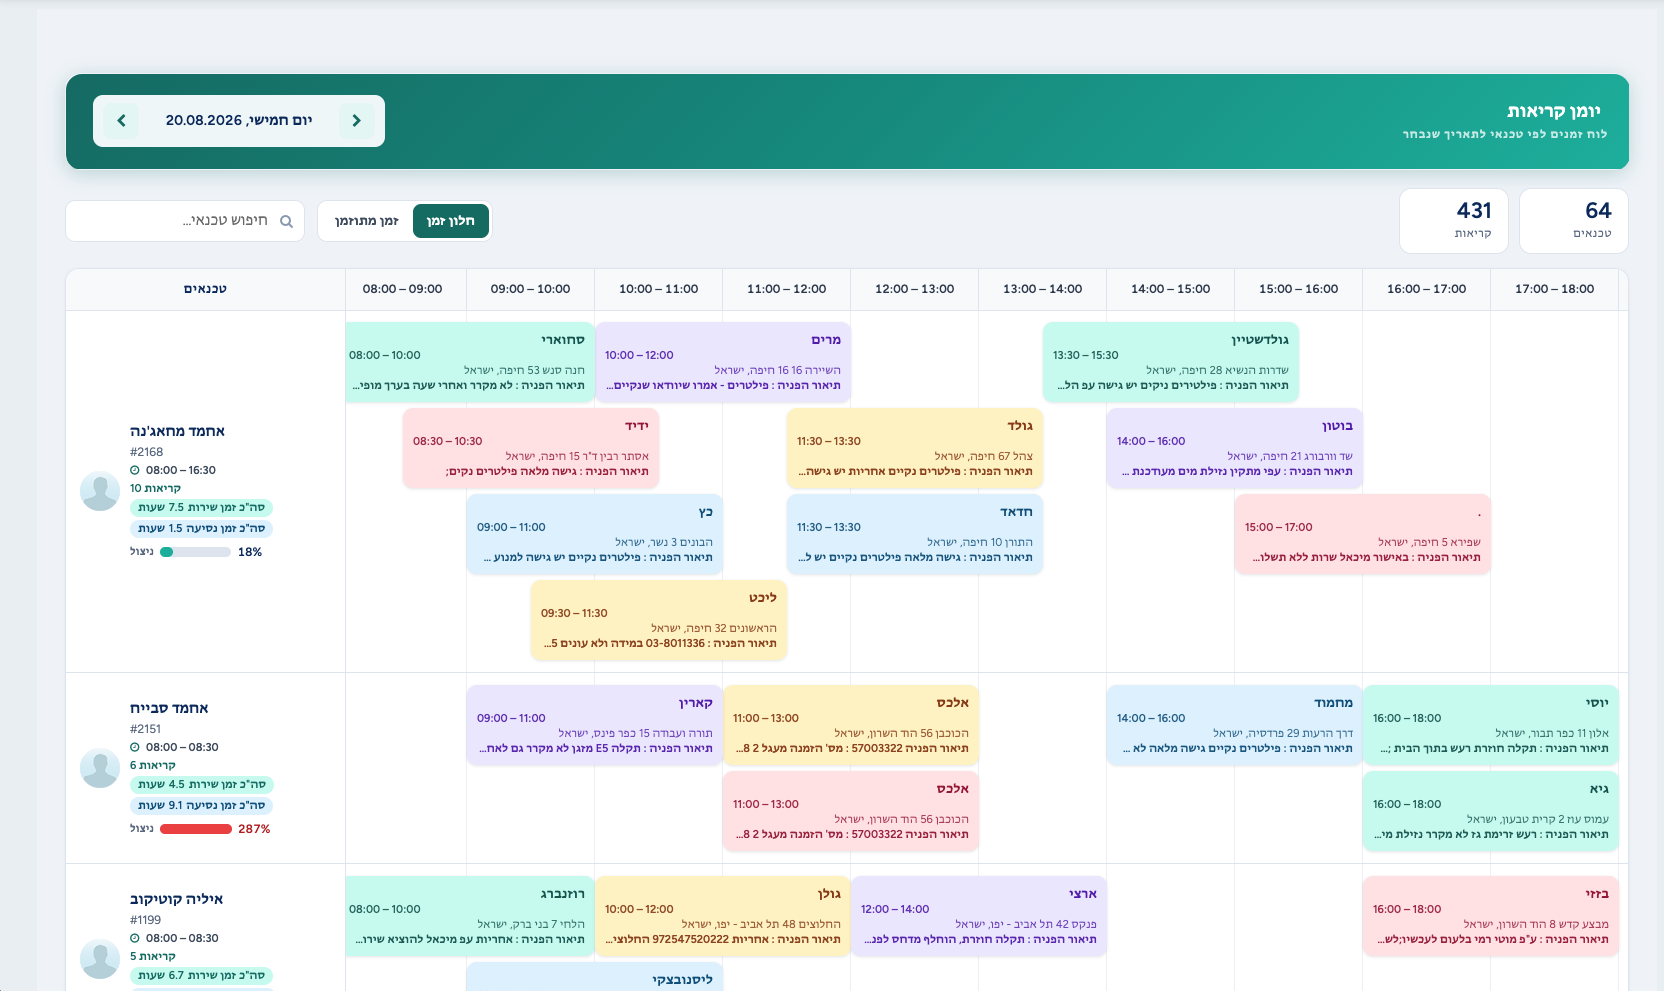Open the red סכלא 11:00–13:00 card
This screenshot has height=991, width=1664.
(x=851, y=811)
